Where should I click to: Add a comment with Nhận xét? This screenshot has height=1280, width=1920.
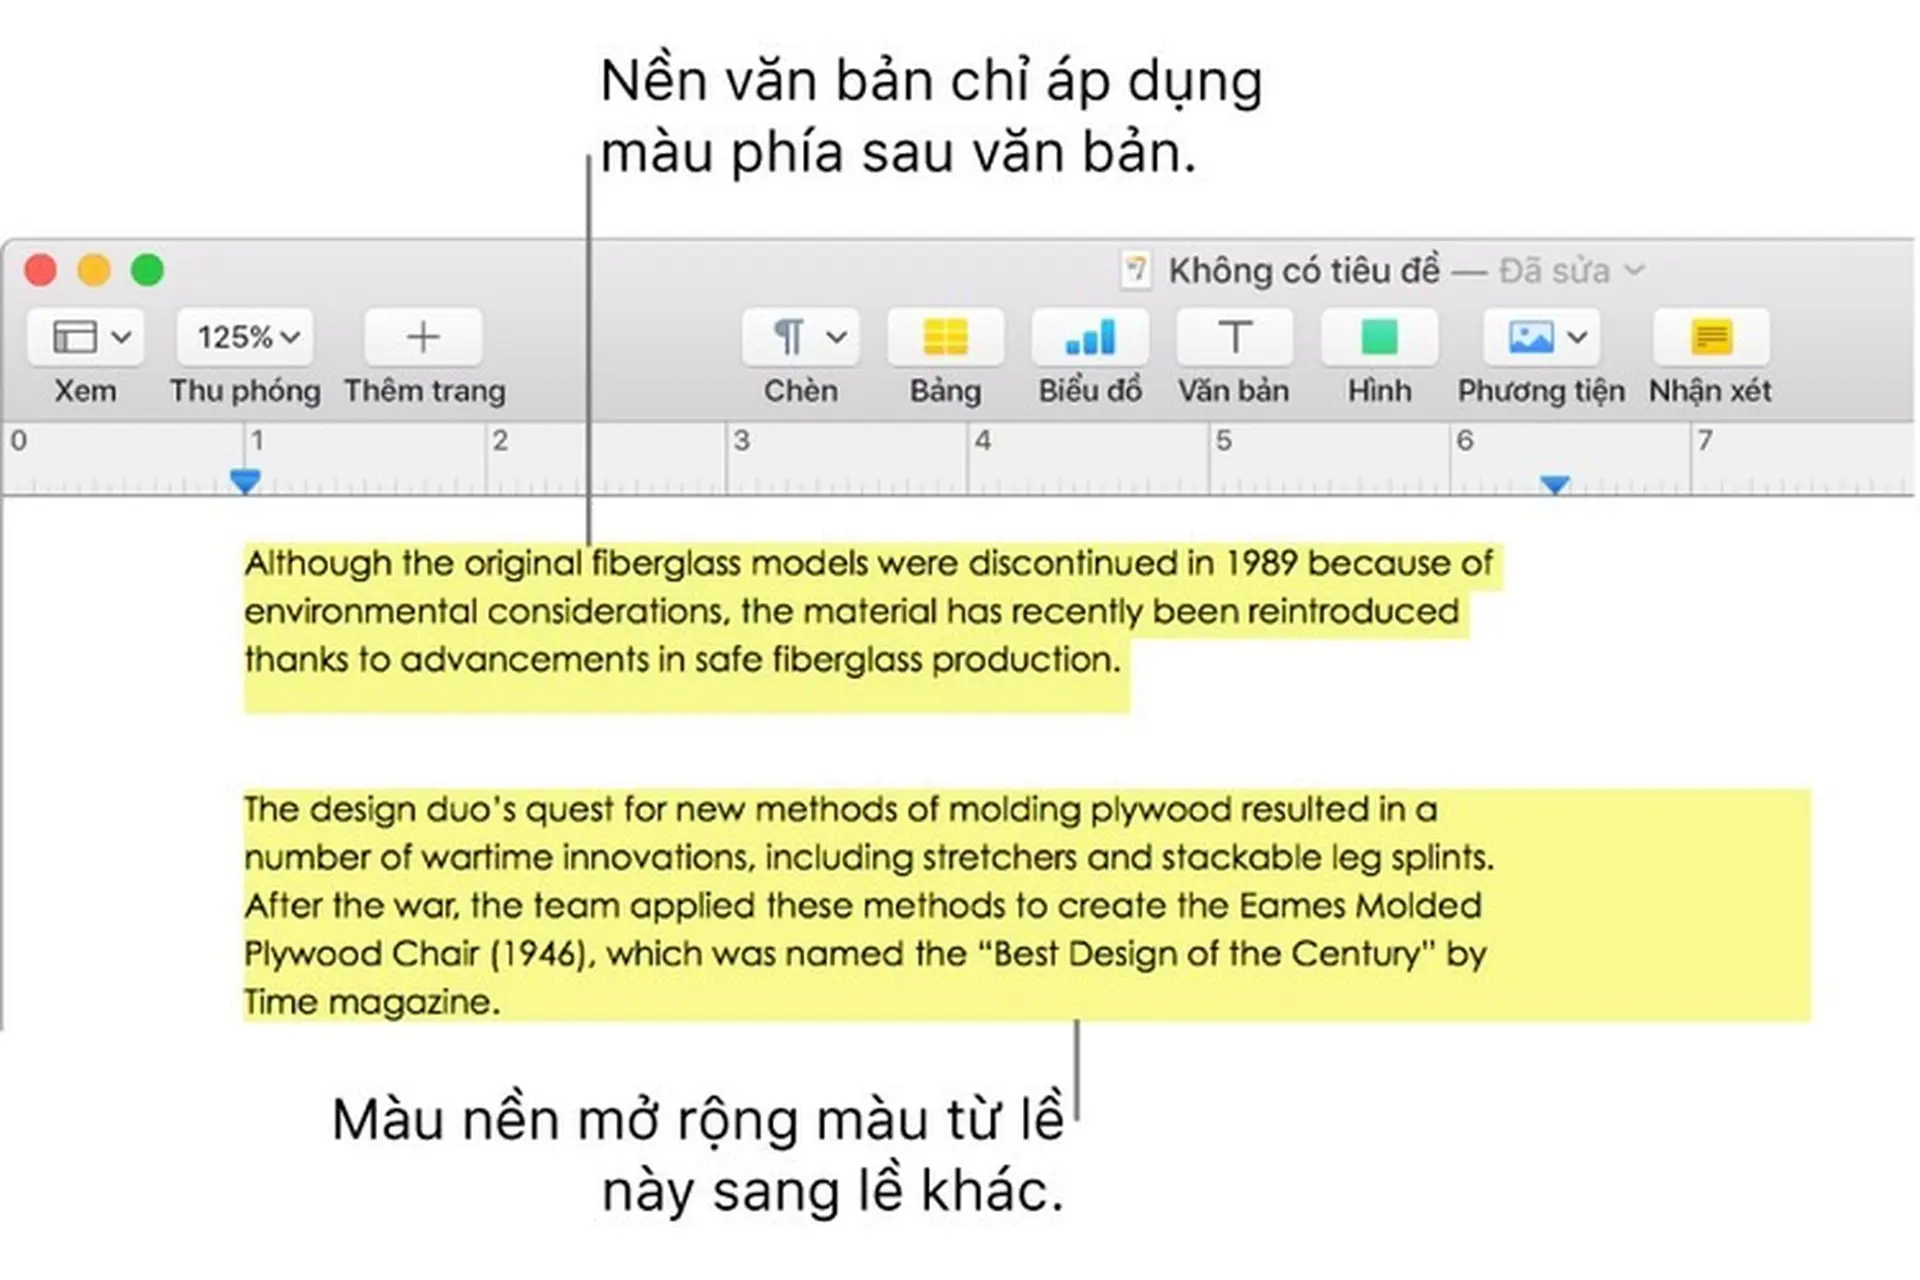[x=1711, y=337]
